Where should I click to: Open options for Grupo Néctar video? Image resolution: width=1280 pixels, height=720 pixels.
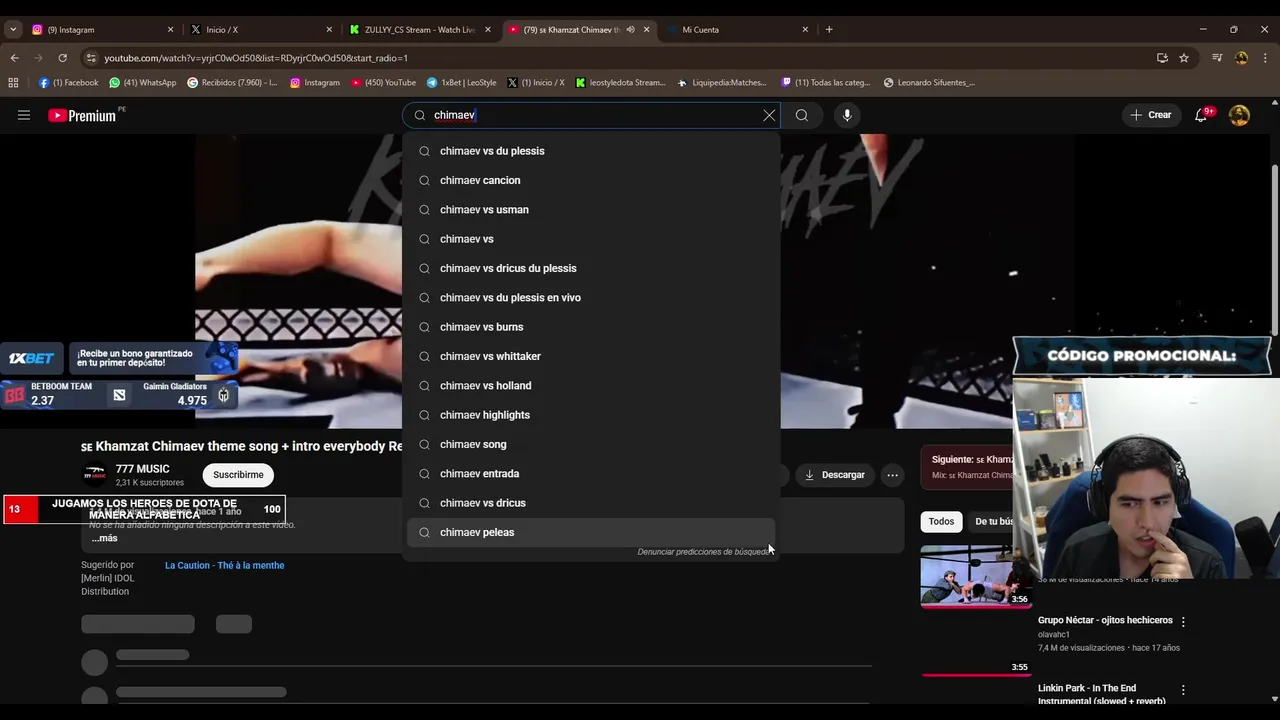pyautogui.click(x=1183, y=622)
